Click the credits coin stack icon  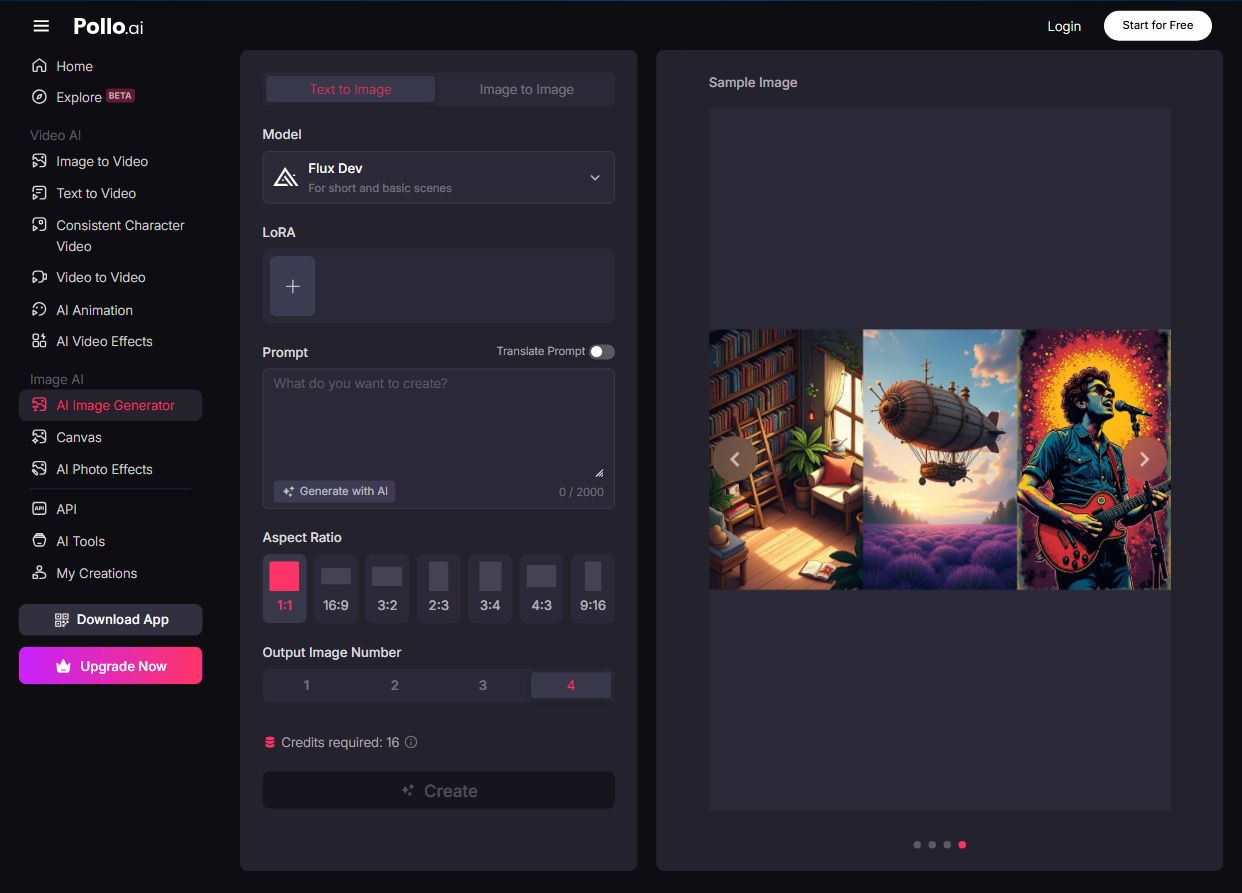point(269,742)
